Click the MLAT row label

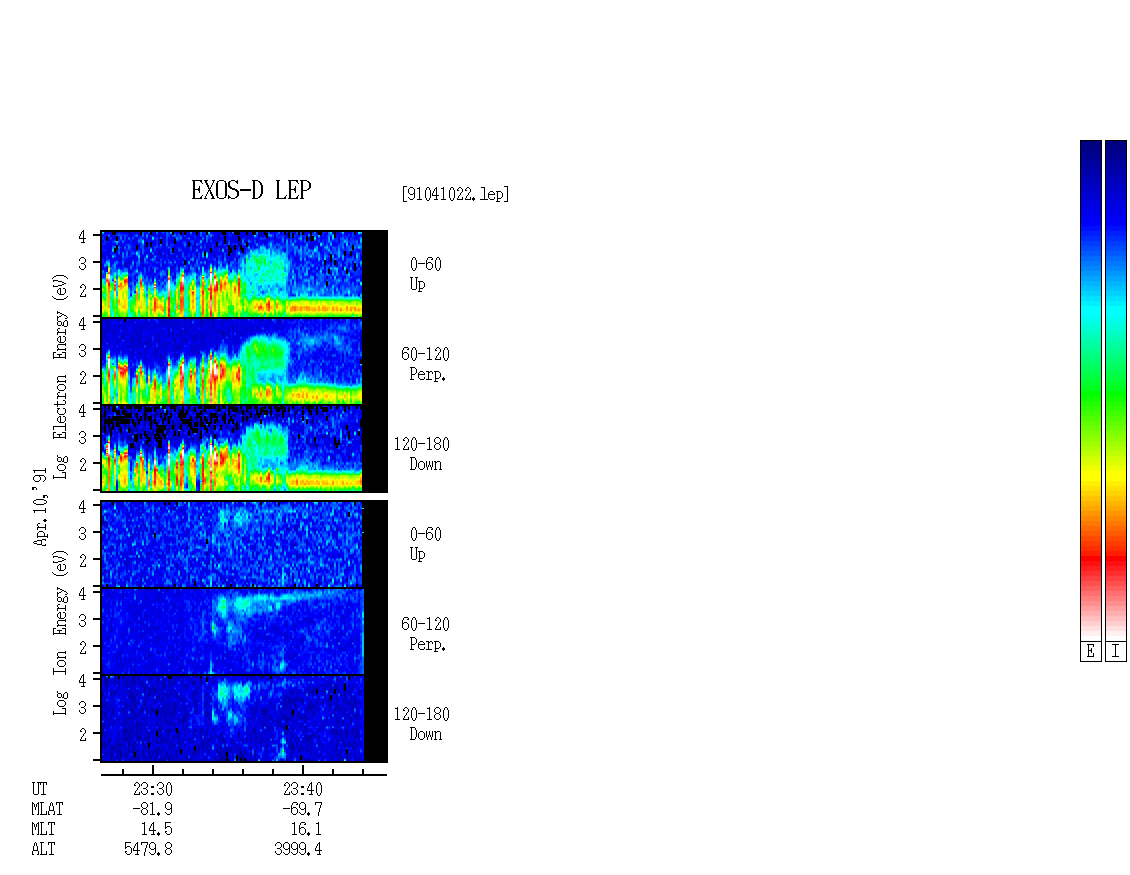pyautogui.click(x=47, y=809)
